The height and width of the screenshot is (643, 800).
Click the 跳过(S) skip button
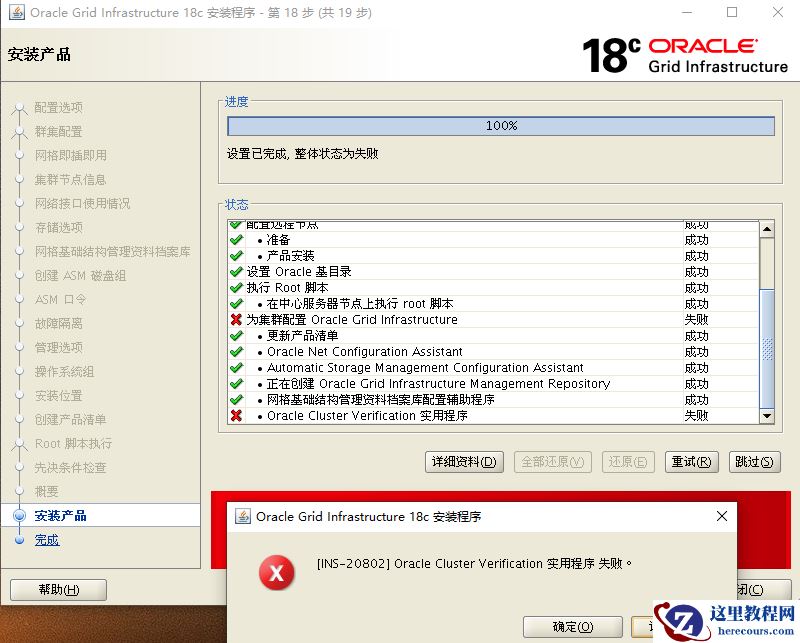754,462
